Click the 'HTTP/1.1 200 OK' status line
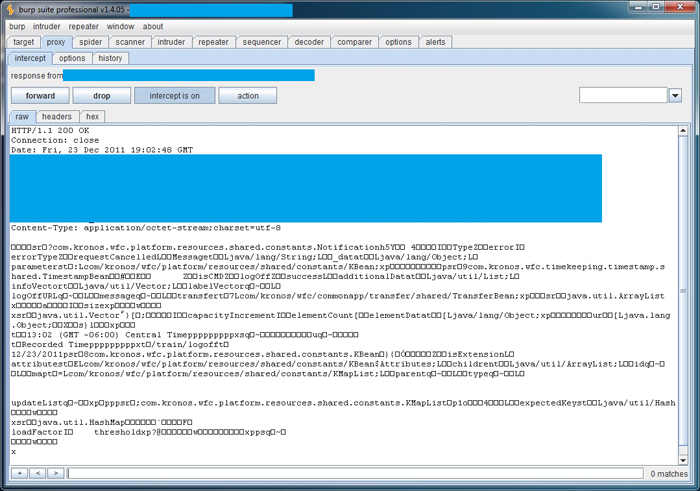 coord(50,130)
